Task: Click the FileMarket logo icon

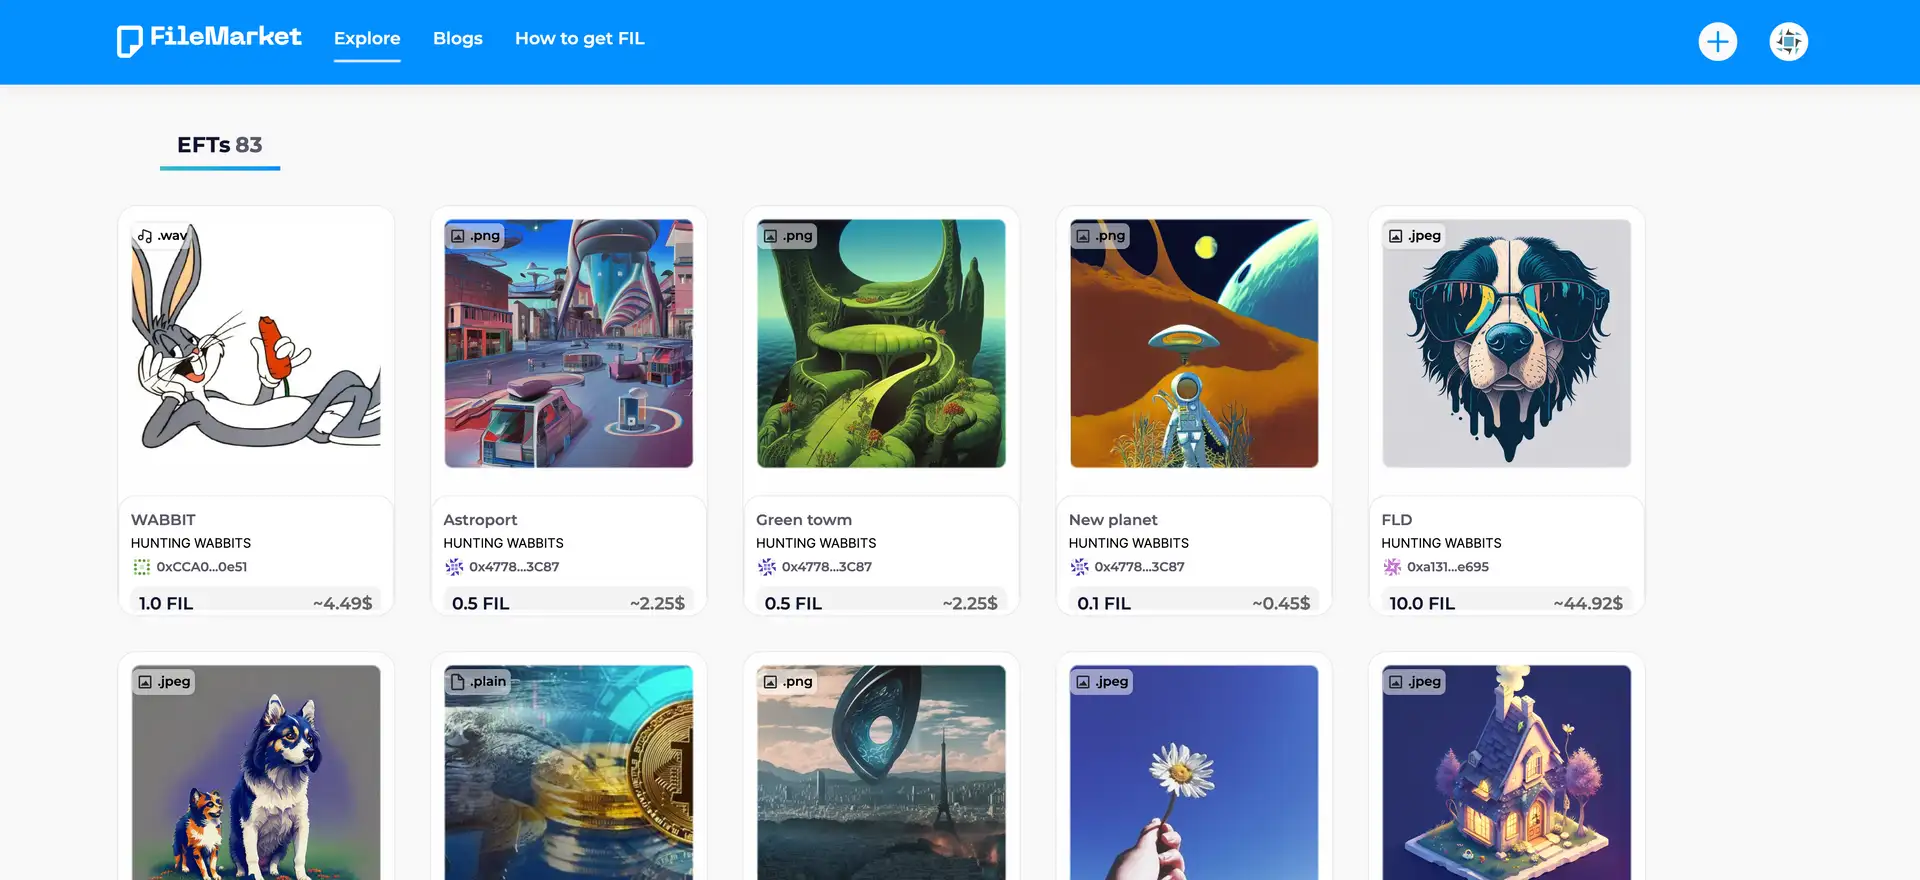Action: pyautogui.click(x=129, y=41)
